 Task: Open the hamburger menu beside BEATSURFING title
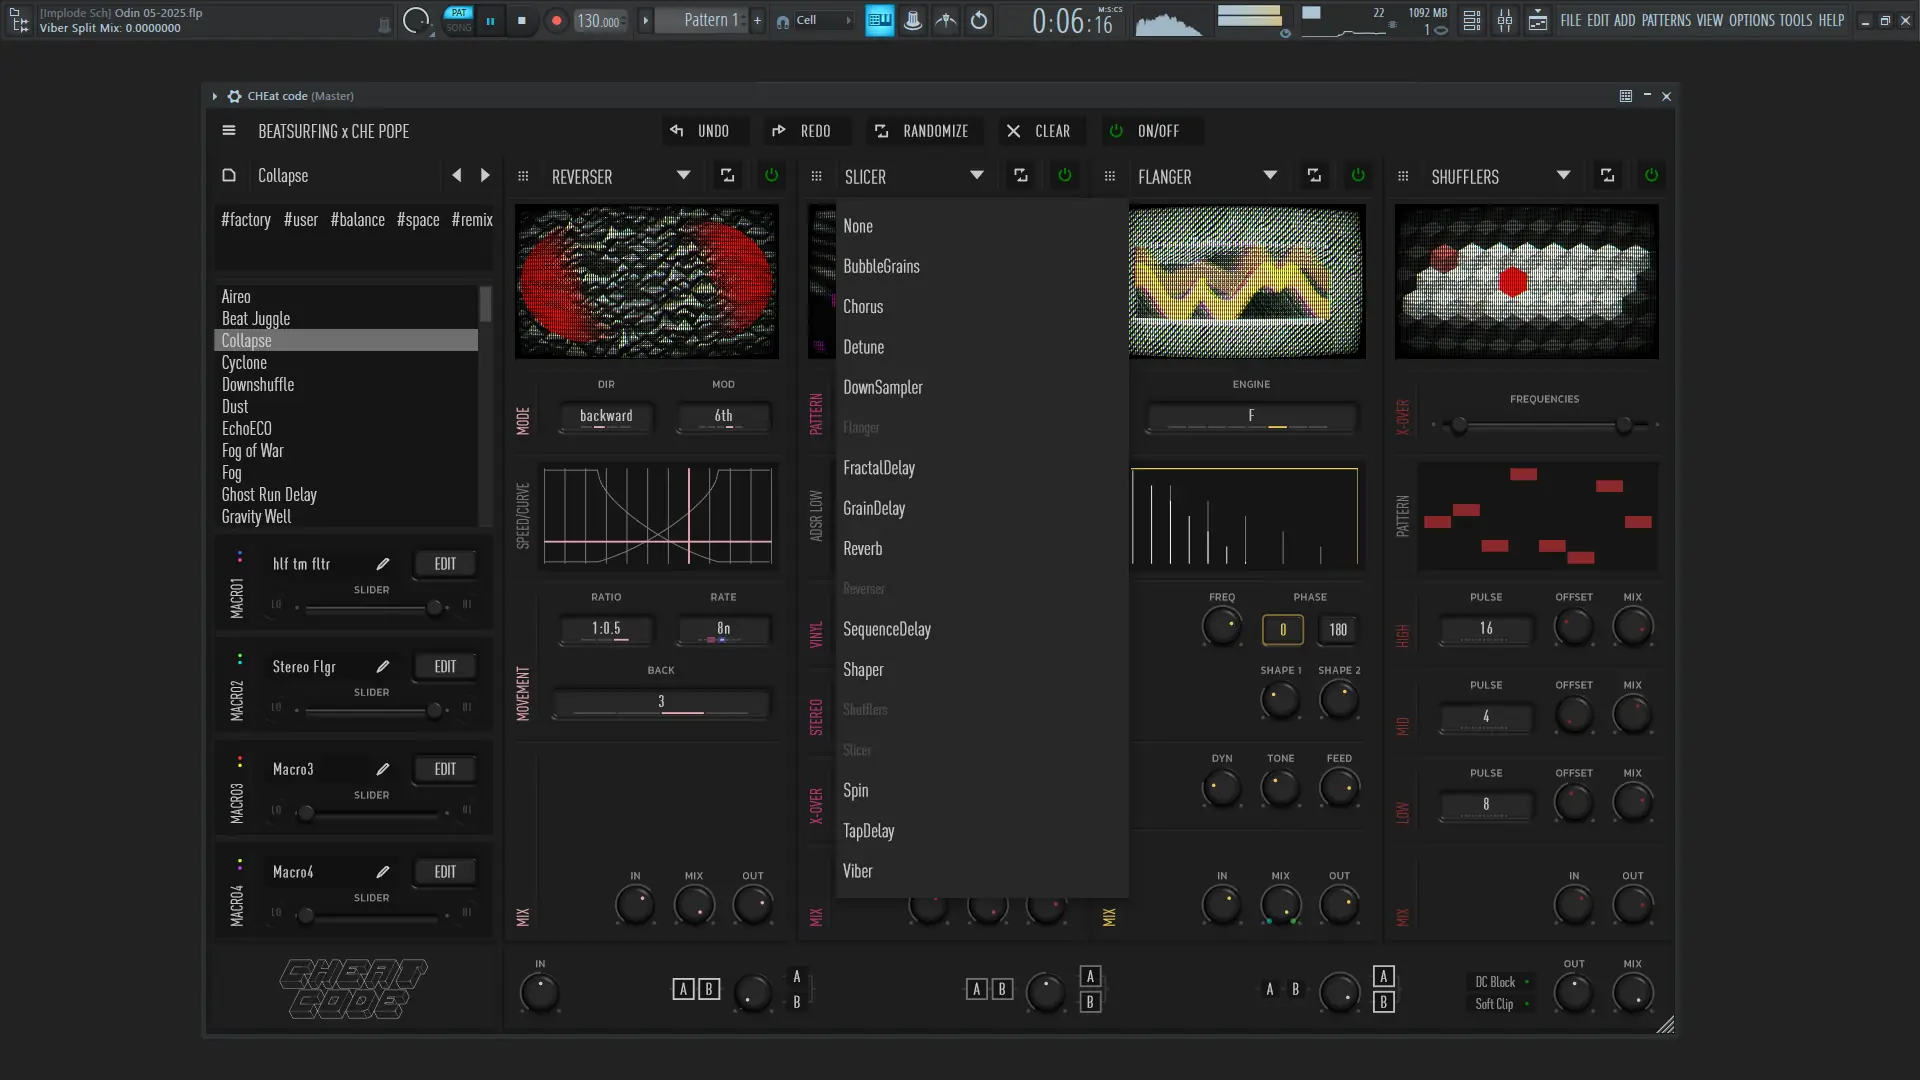[x=229, y=131]
